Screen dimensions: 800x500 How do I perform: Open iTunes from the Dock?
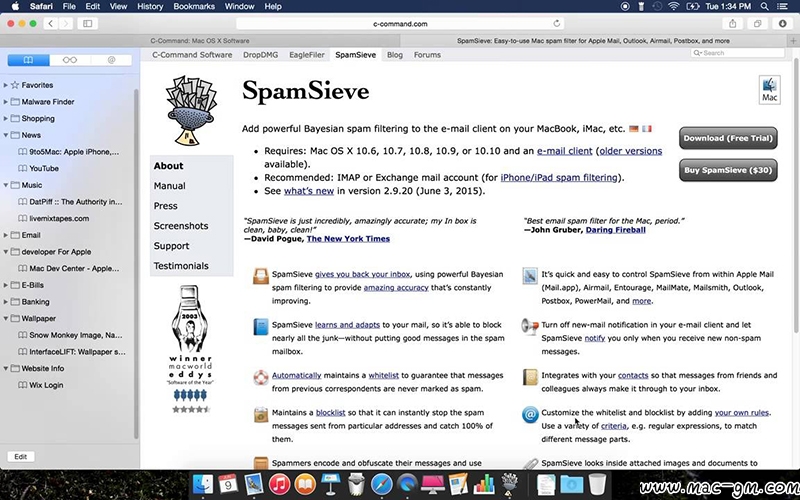click(x=279, y=484)
